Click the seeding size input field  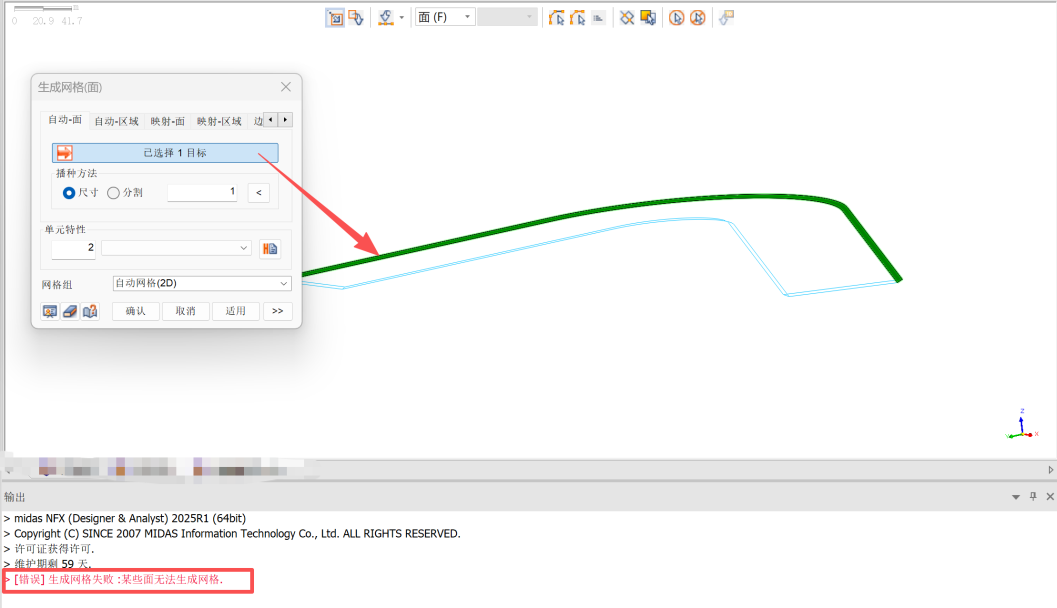202,192
